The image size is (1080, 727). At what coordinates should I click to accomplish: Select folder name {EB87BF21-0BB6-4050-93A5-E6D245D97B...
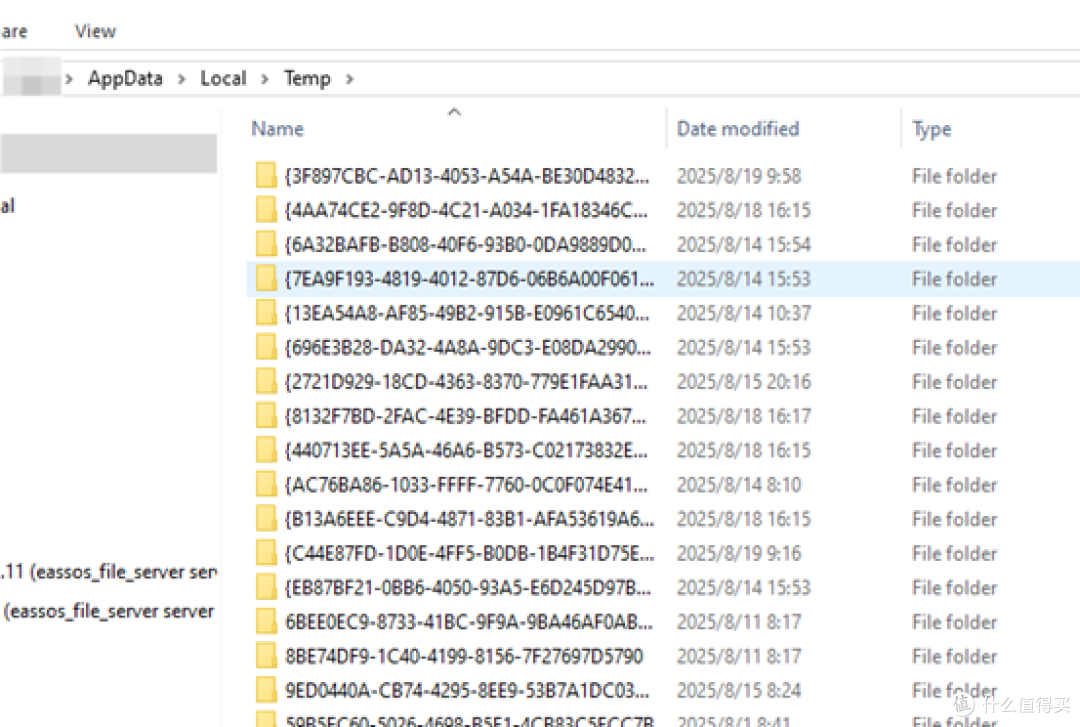[x=468, y=588]
